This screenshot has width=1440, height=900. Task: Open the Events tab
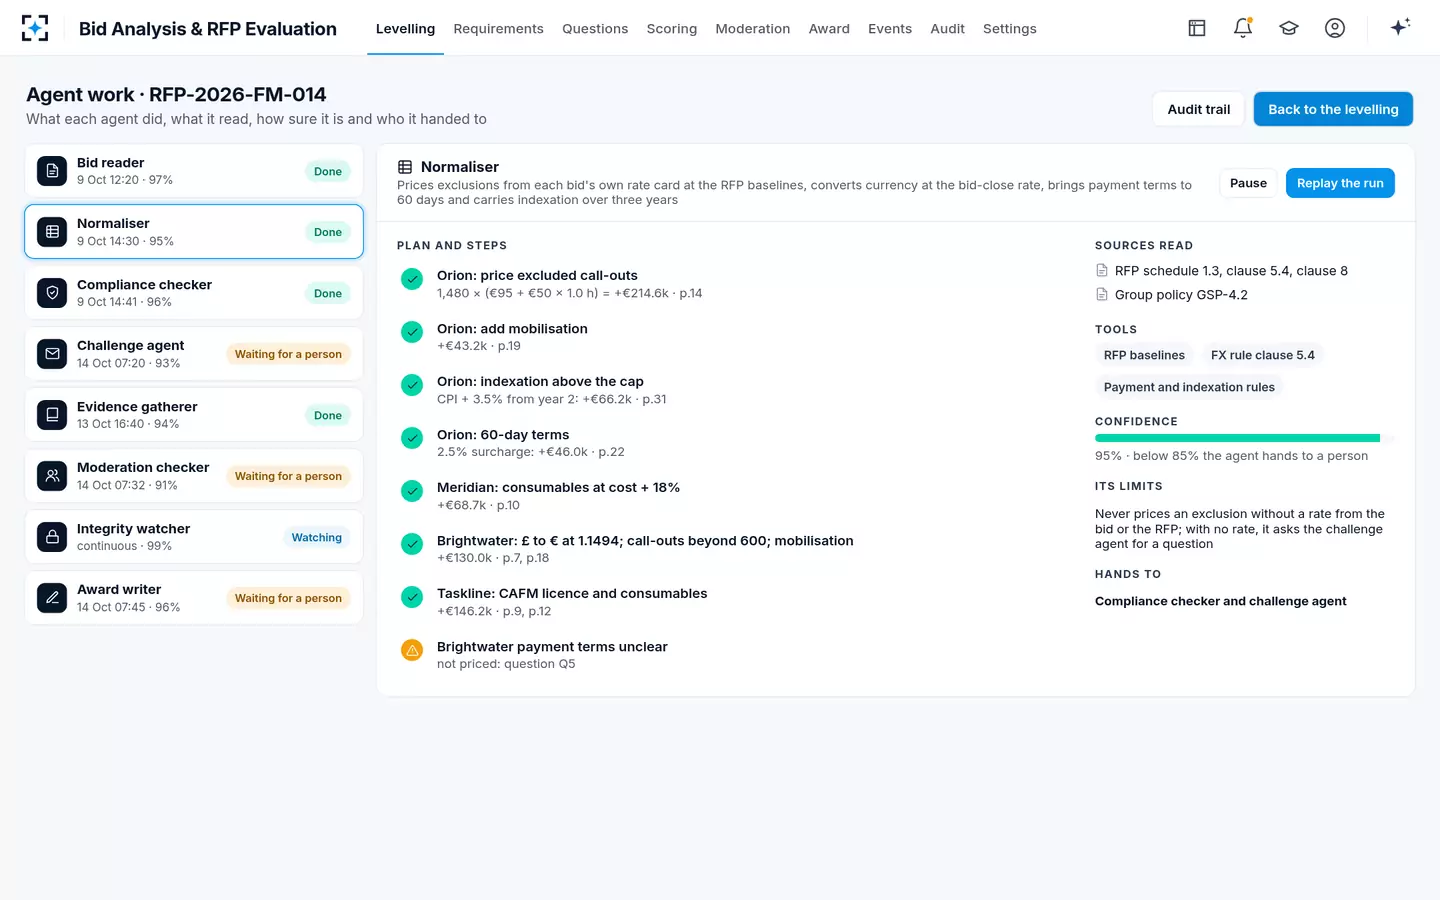coord(890,29)
